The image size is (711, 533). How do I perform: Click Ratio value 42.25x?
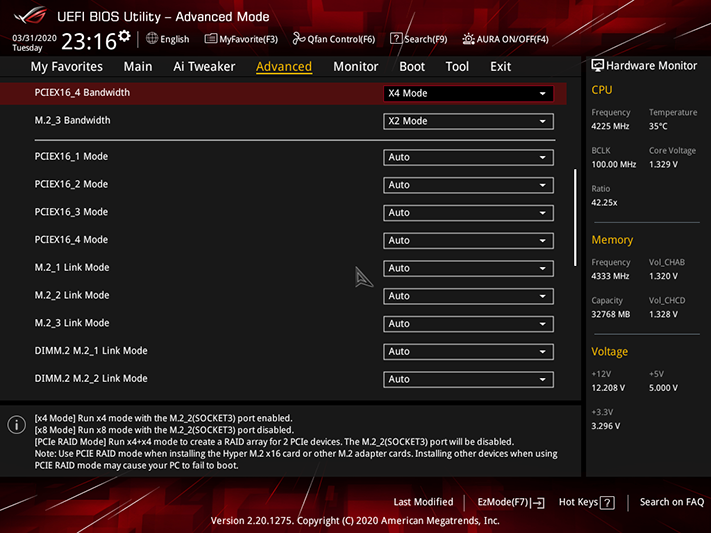tap(604, 202)
